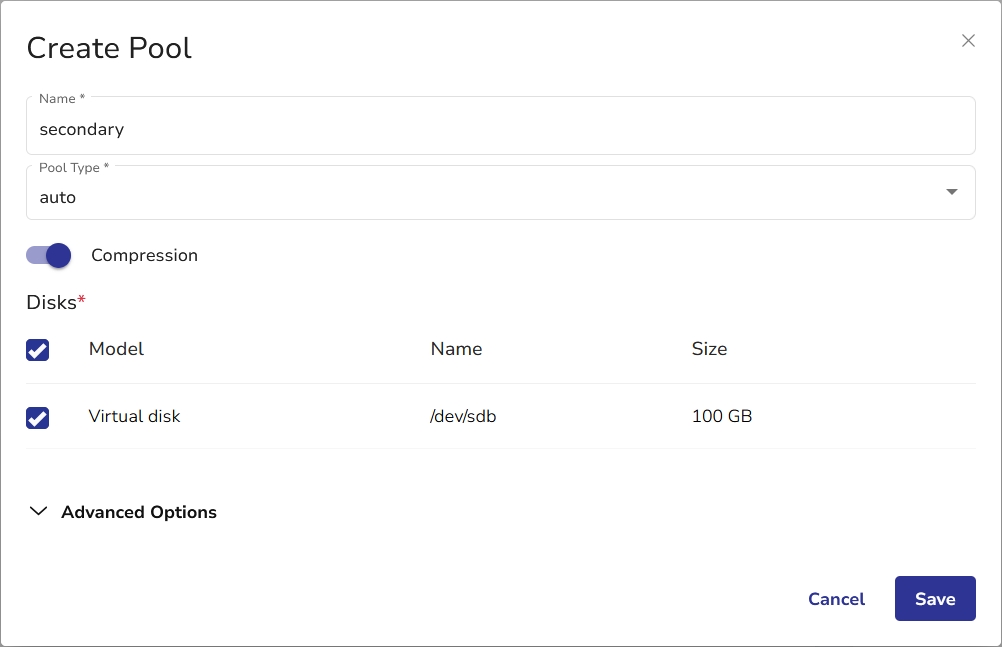Click the Size column header
The image size is (1002, 647).
coord(709,349)
